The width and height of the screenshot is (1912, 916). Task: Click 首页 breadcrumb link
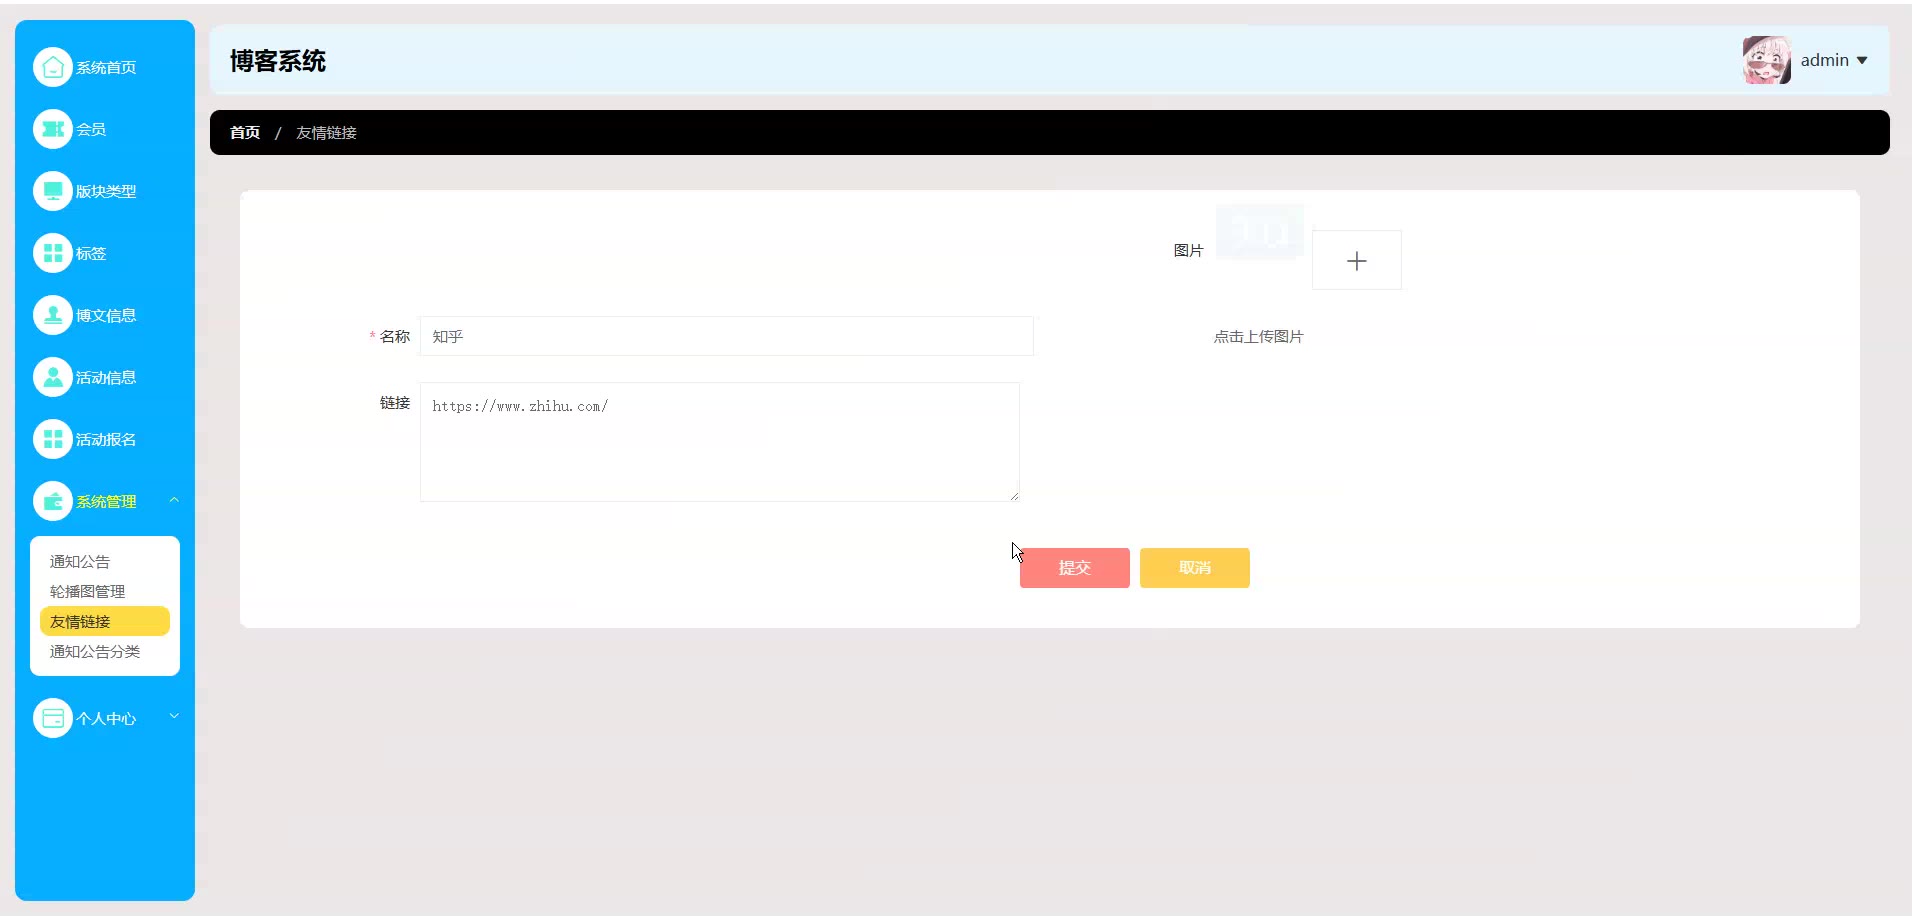tap(245, 133)
